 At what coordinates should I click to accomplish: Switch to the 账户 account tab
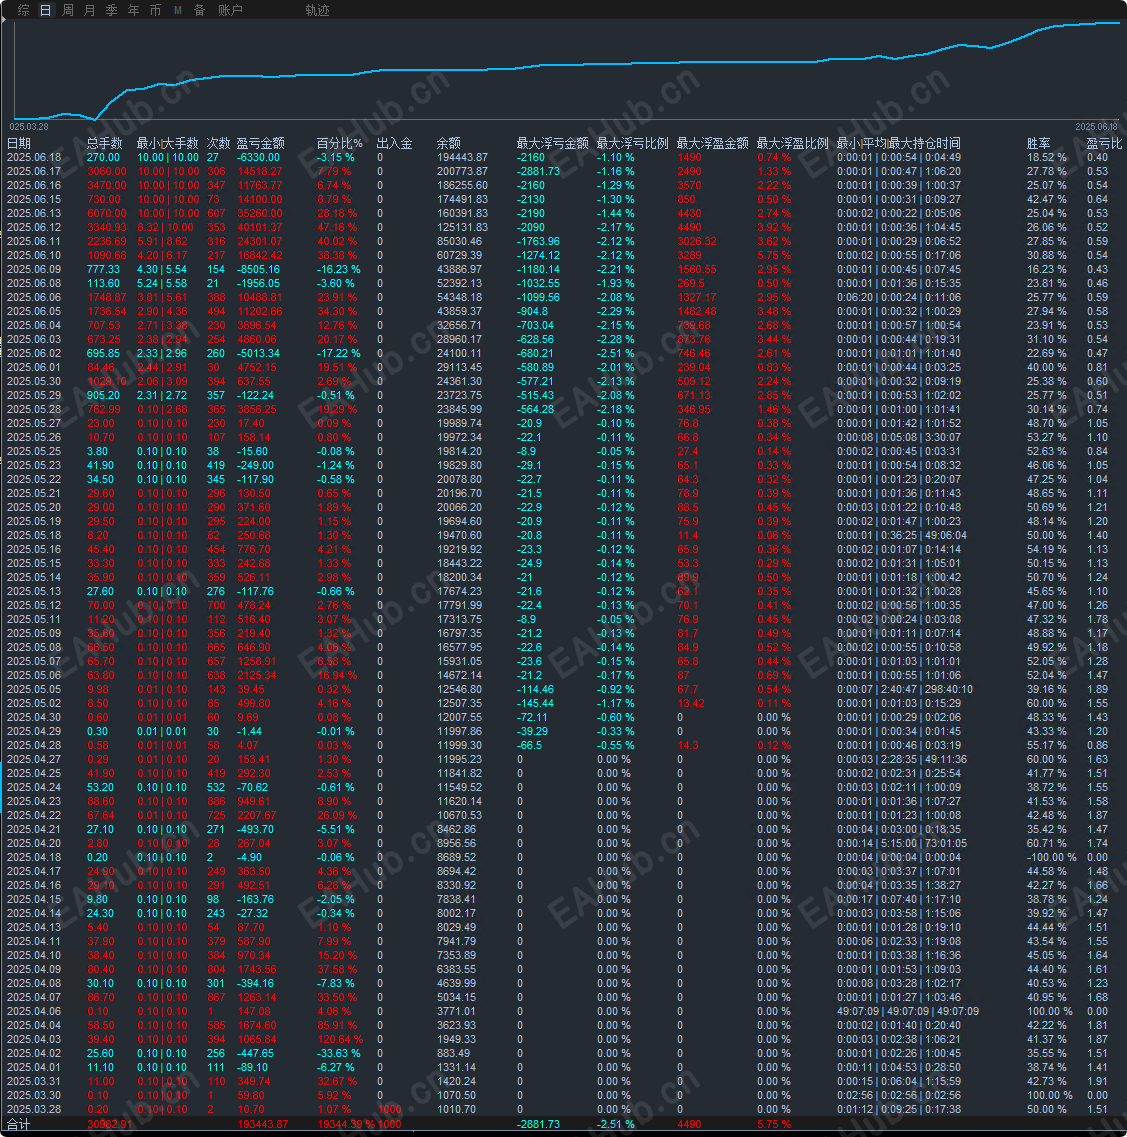tap(231, 10)
